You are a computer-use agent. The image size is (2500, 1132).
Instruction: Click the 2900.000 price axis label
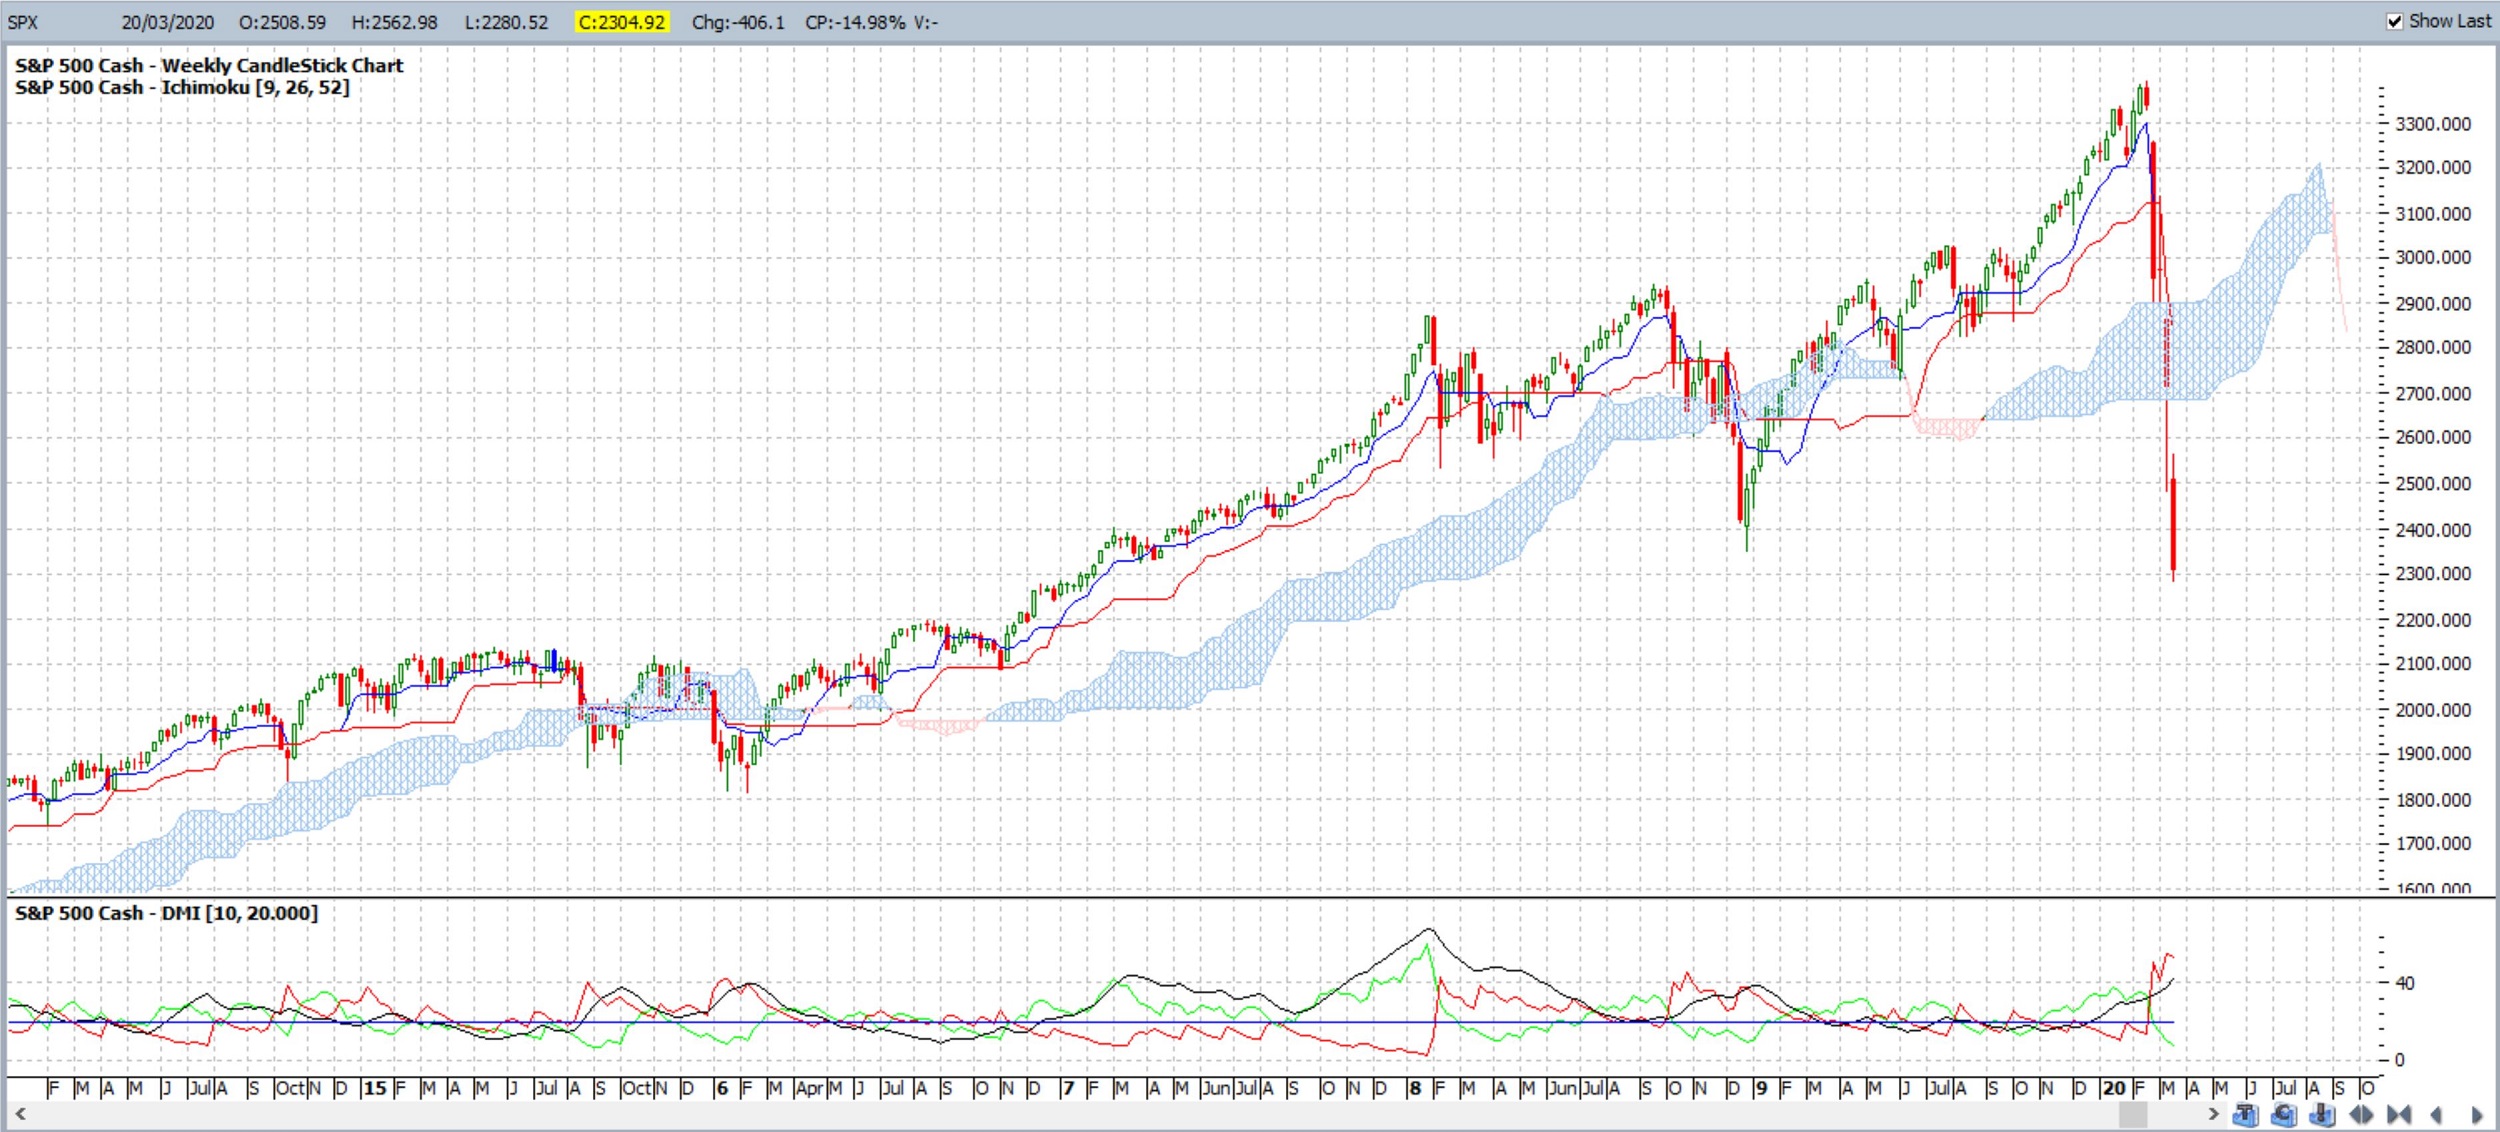click(x=2433, y=303)
